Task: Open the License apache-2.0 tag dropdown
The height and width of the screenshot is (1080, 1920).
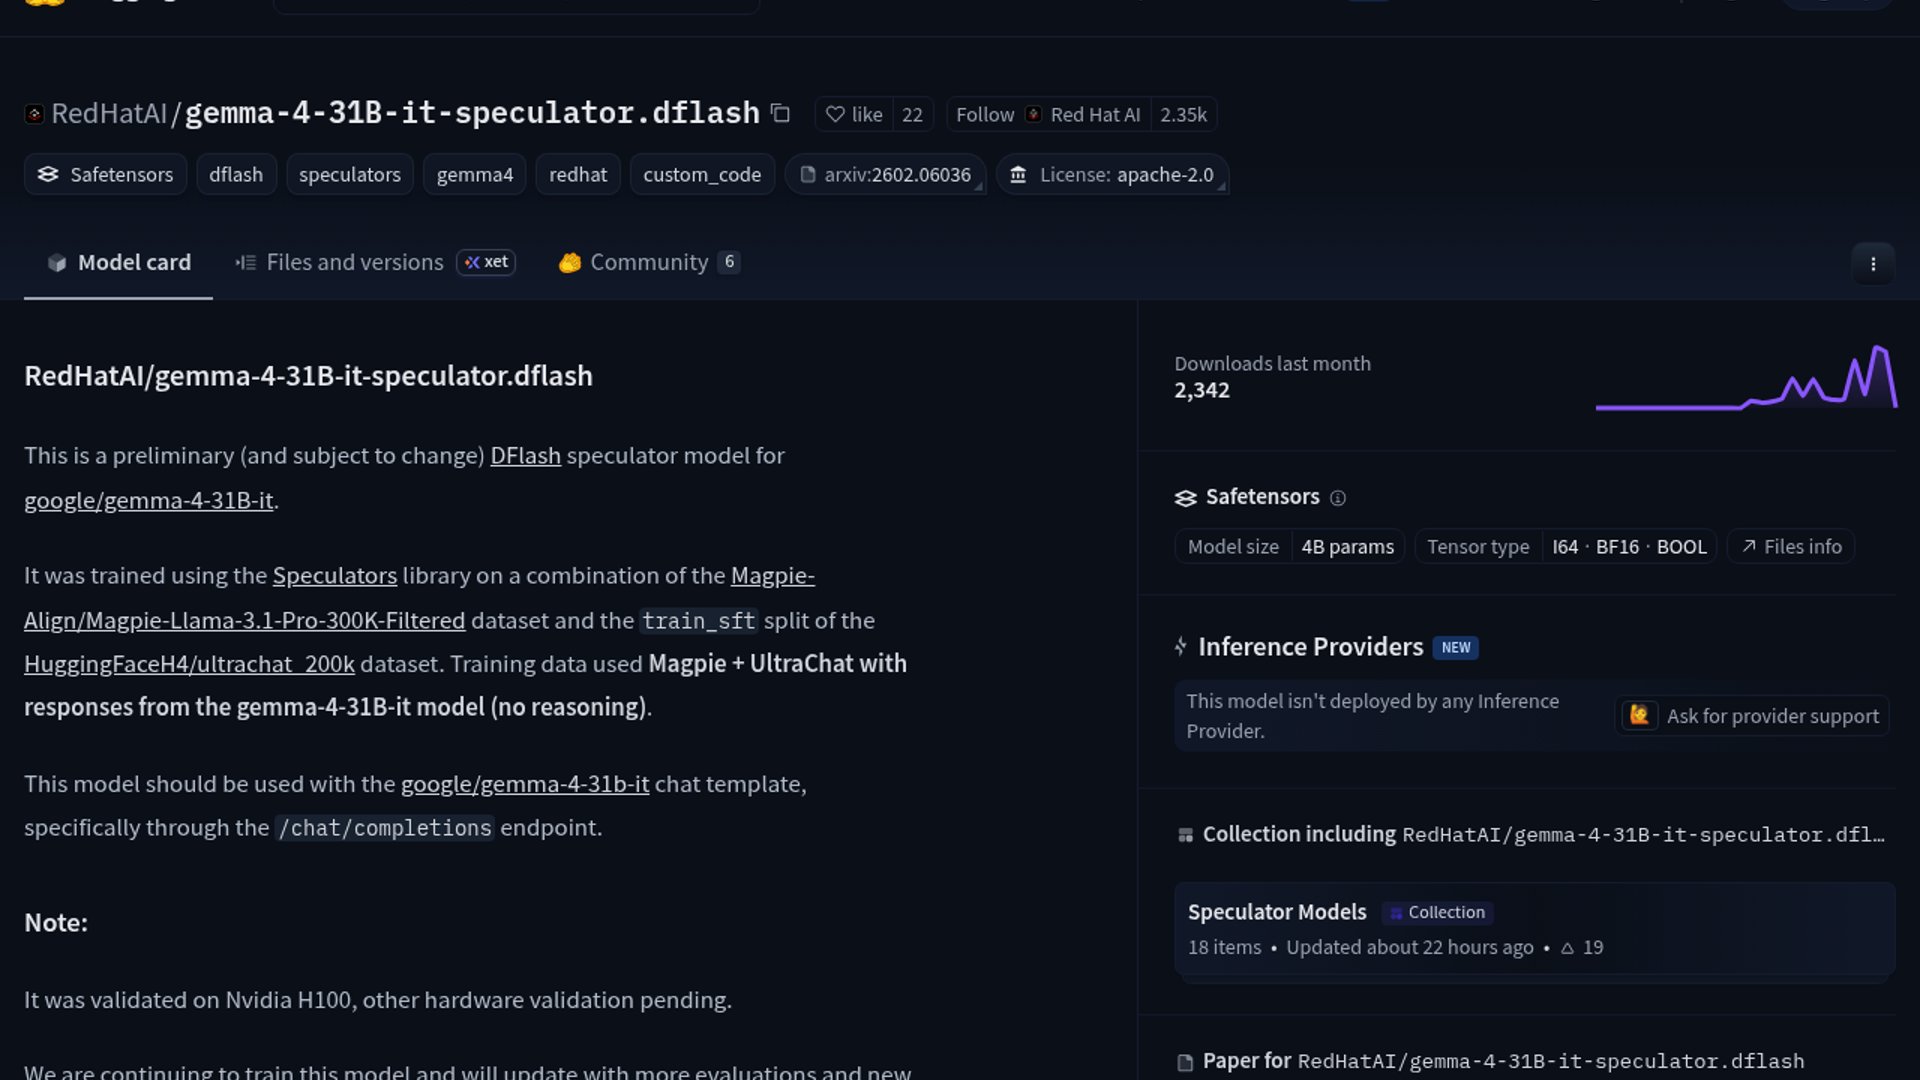Action: 1112,175
